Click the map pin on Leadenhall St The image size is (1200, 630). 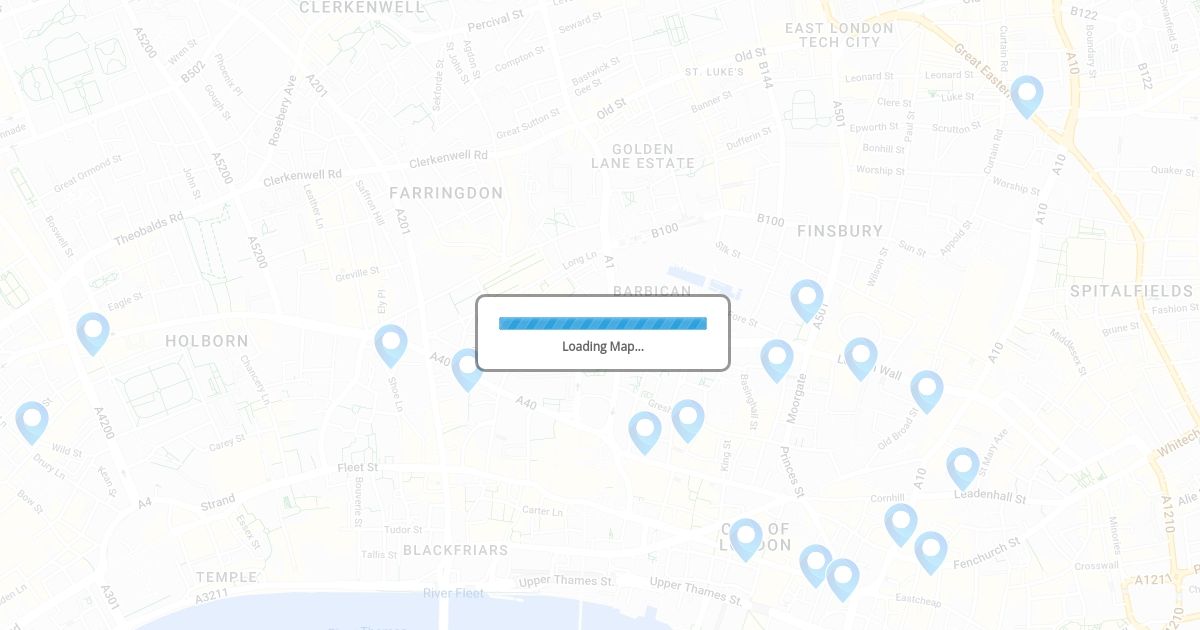tap(963, 468)
